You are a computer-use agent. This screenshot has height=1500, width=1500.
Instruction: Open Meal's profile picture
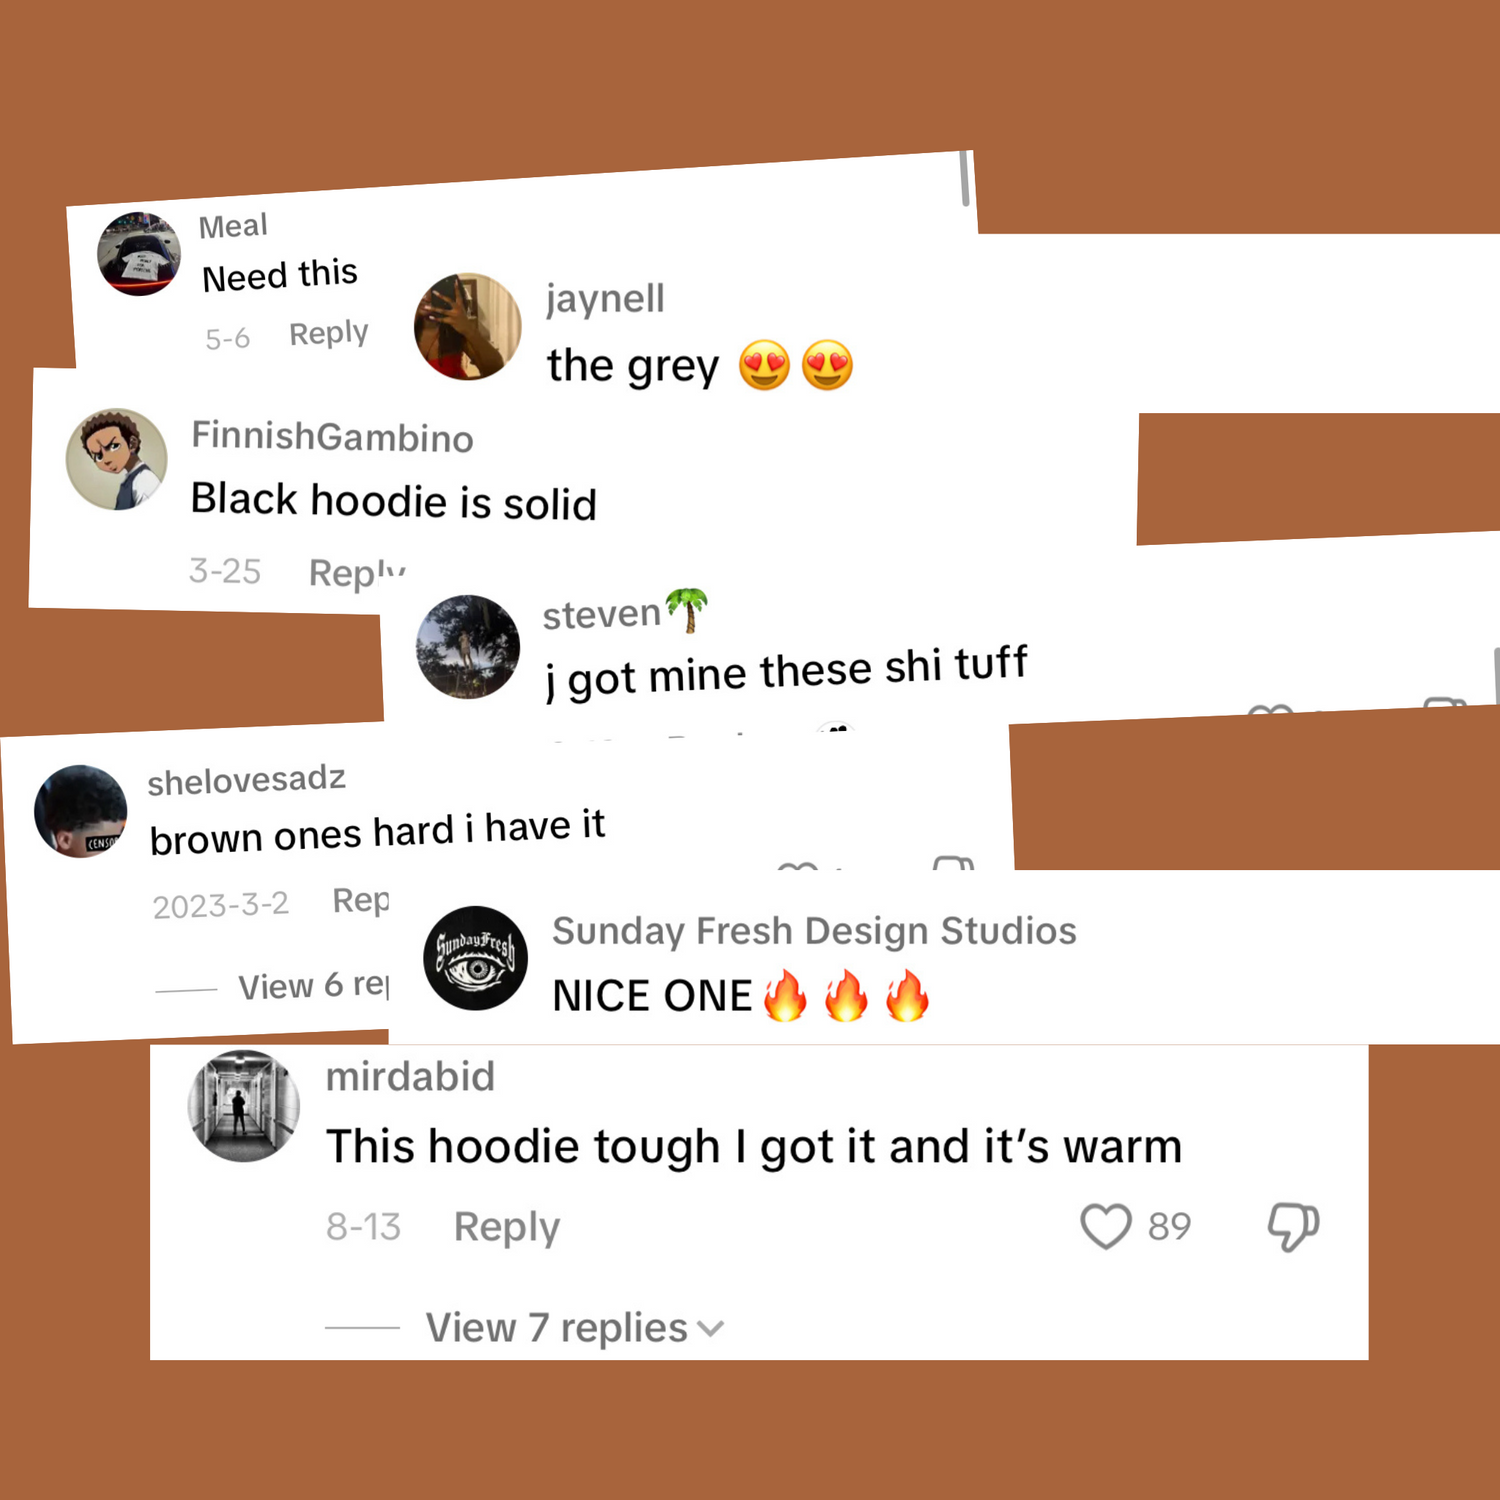click(139, 253)
